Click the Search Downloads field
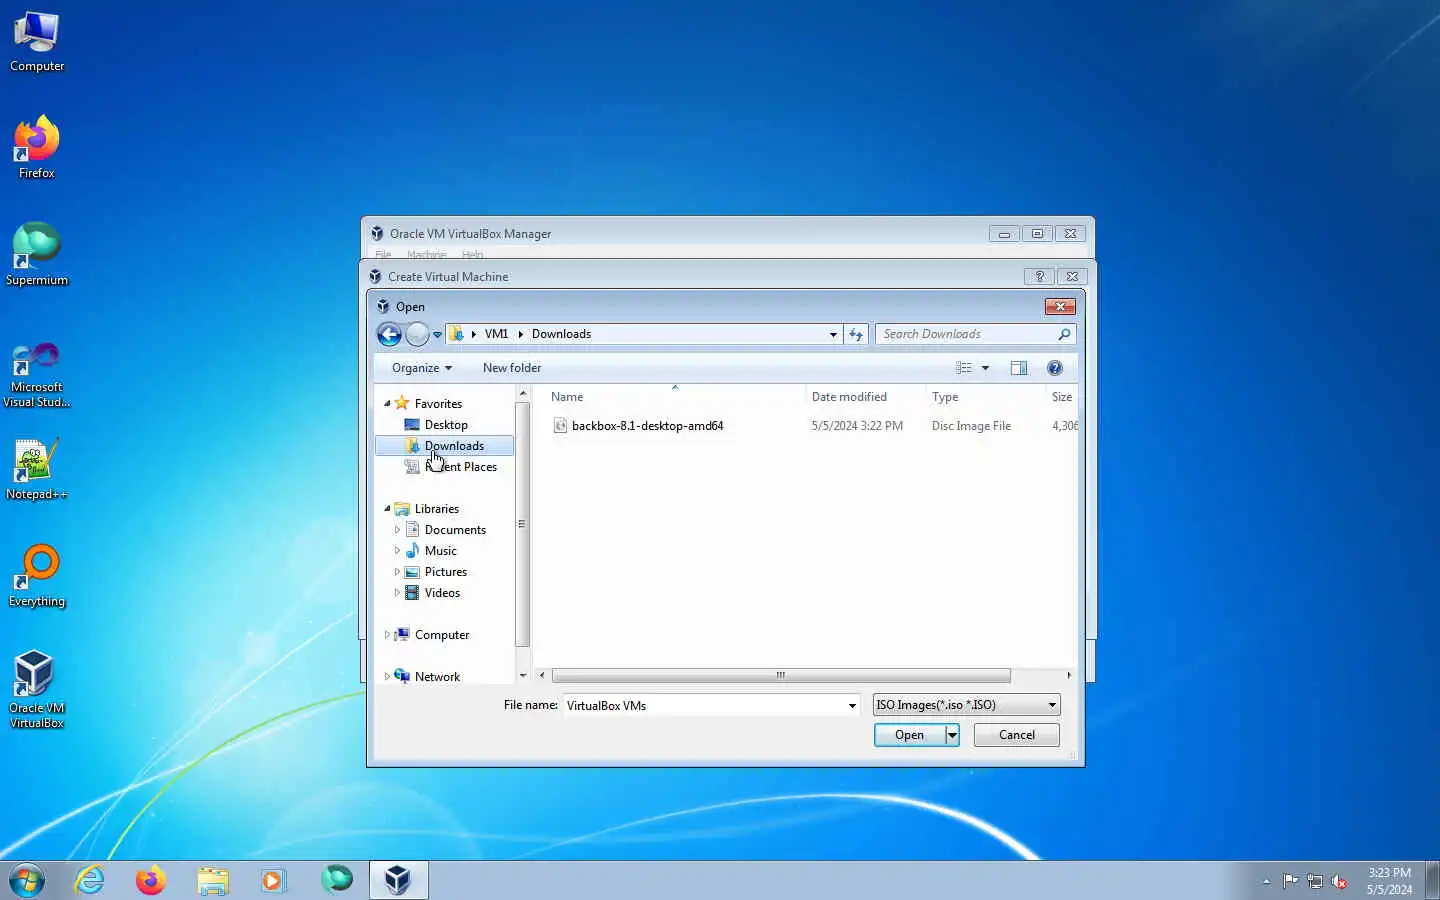Image resolution: width=1440 pixels, height=900 pixels. (x=966, y=334)
